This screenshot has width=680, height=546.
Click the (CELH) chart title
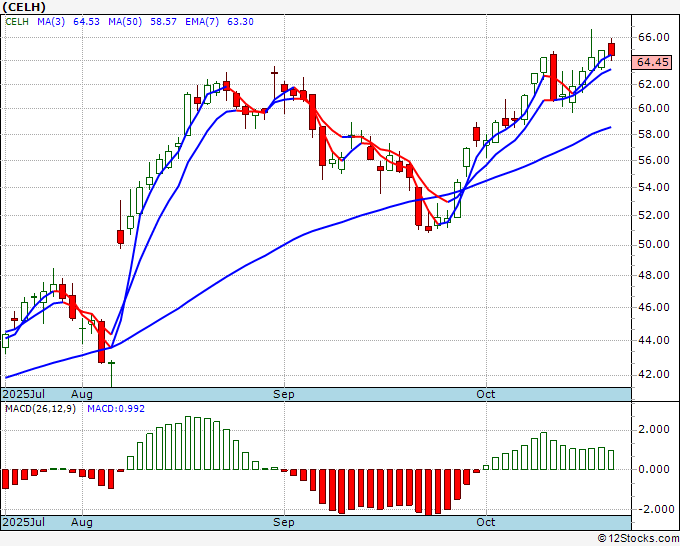[x=23, y=7]
